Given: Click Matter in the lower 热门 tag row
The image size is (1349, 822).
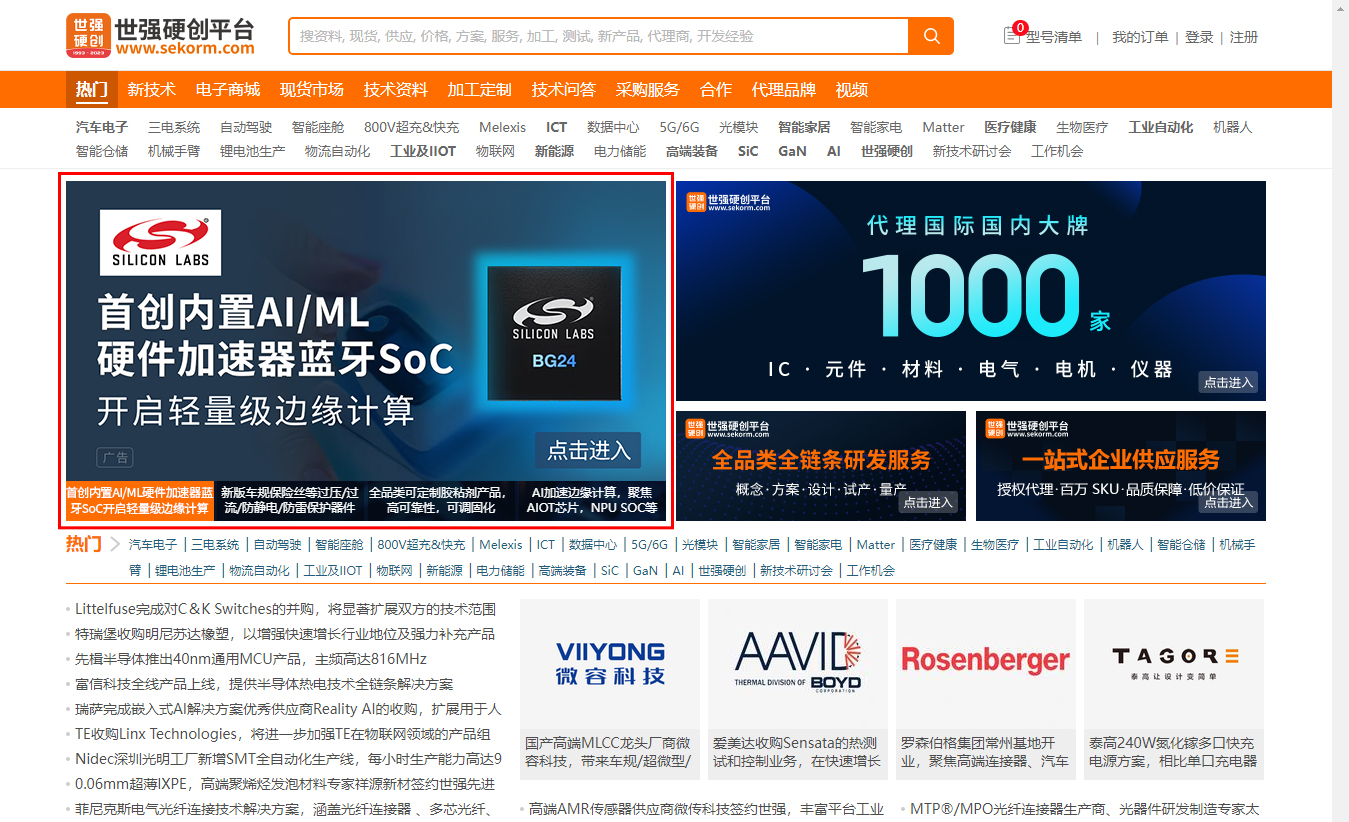Looking at the screenshot, I should (875, 545).
